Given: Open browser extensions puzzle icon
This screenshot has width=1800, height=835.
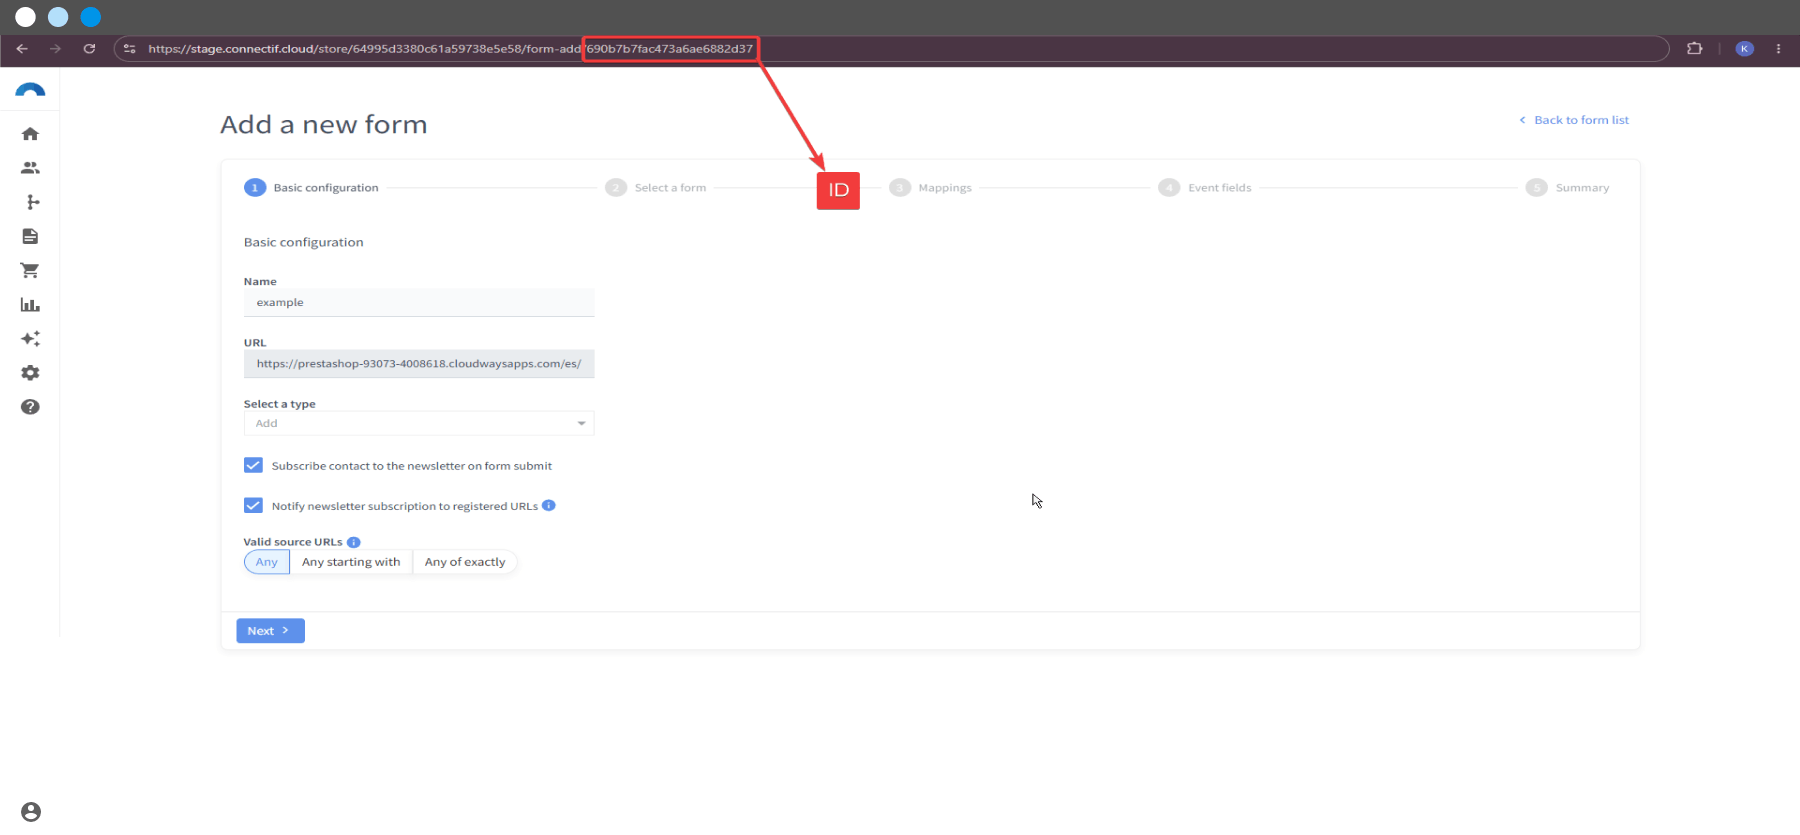Looking at the screenshot, I should pyautogui.click(x=1694, y=48).
